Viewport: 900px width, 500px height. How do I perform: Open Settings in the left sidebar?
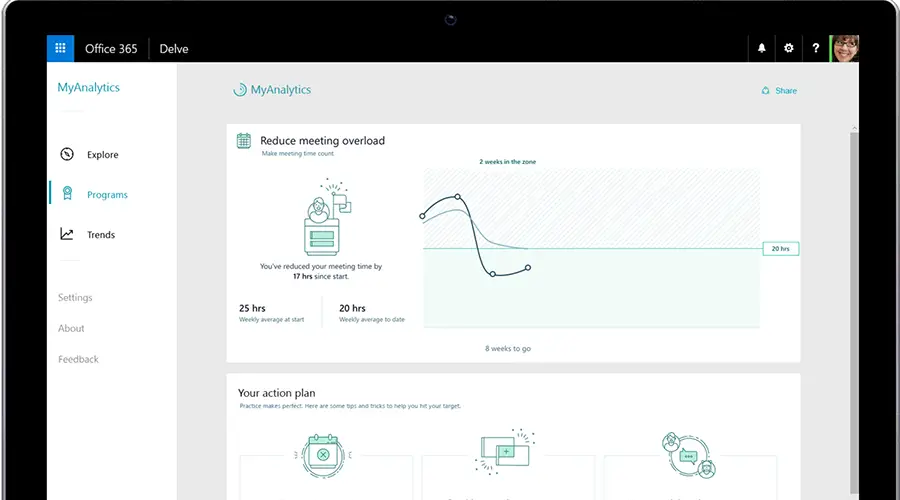click(x=75, y=298)
